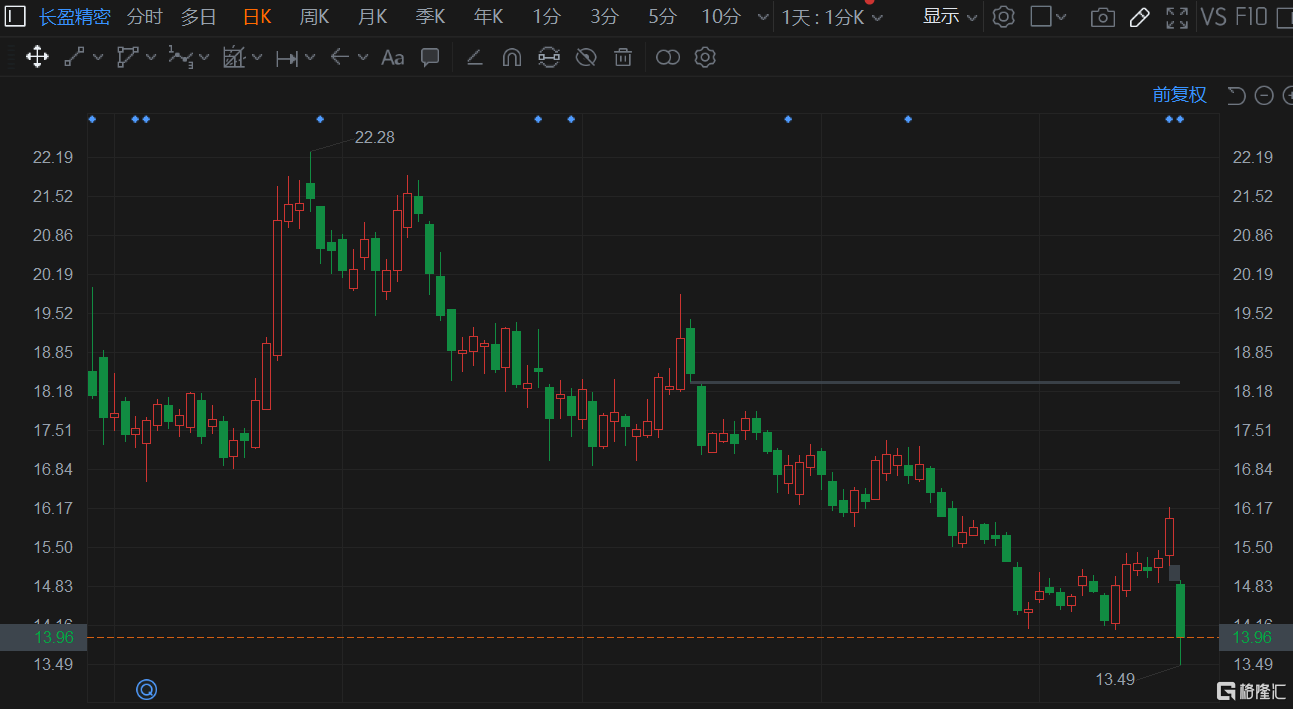Select the Aa text annotation tool
The width and height of the screenshot is (1293, 709).
click(x=393, y=58)
